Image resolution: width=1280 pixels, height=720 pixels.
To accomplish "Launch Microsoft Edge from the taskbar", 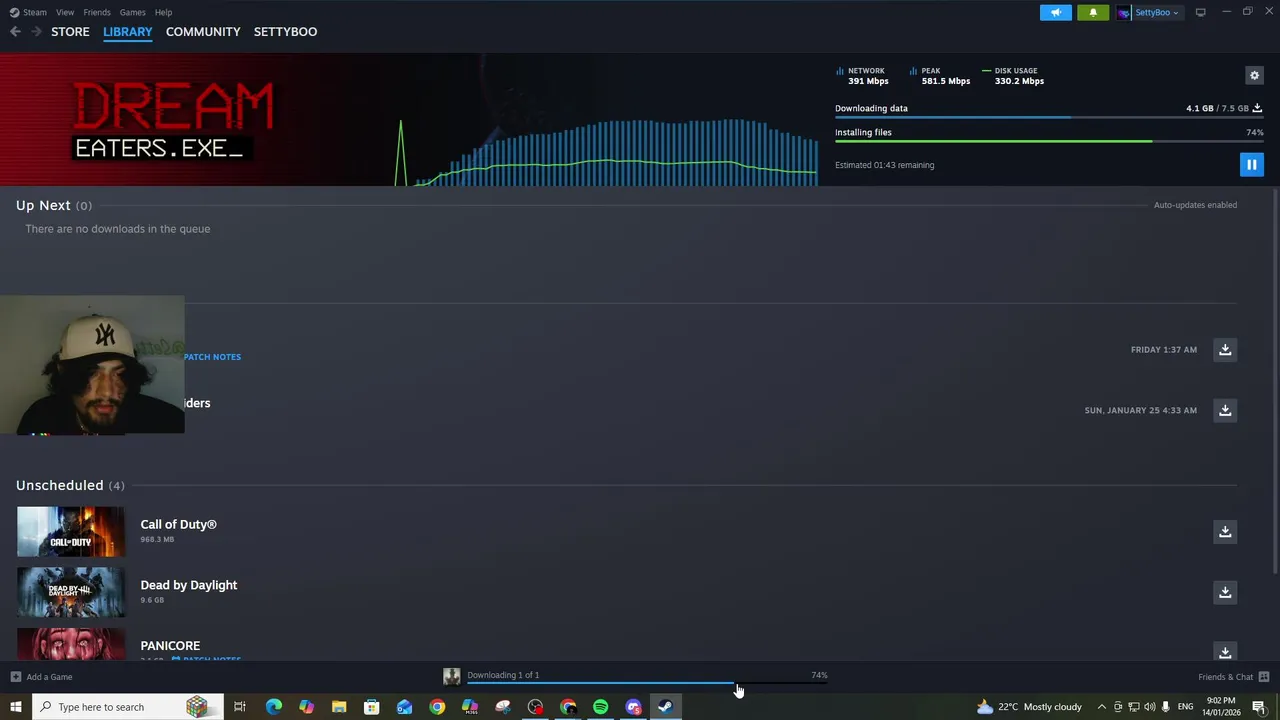I will click(x=273, y=707).
